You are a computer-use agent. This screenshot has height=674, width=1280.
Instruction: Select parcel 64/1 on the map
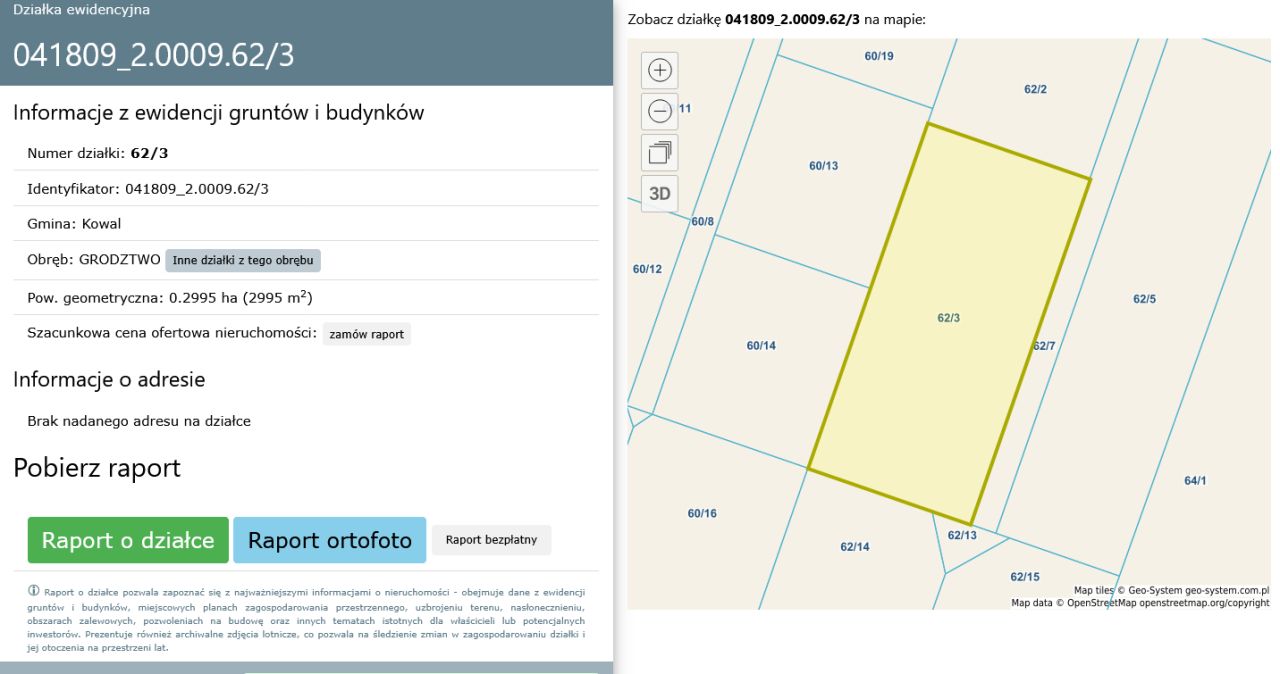1195,481
